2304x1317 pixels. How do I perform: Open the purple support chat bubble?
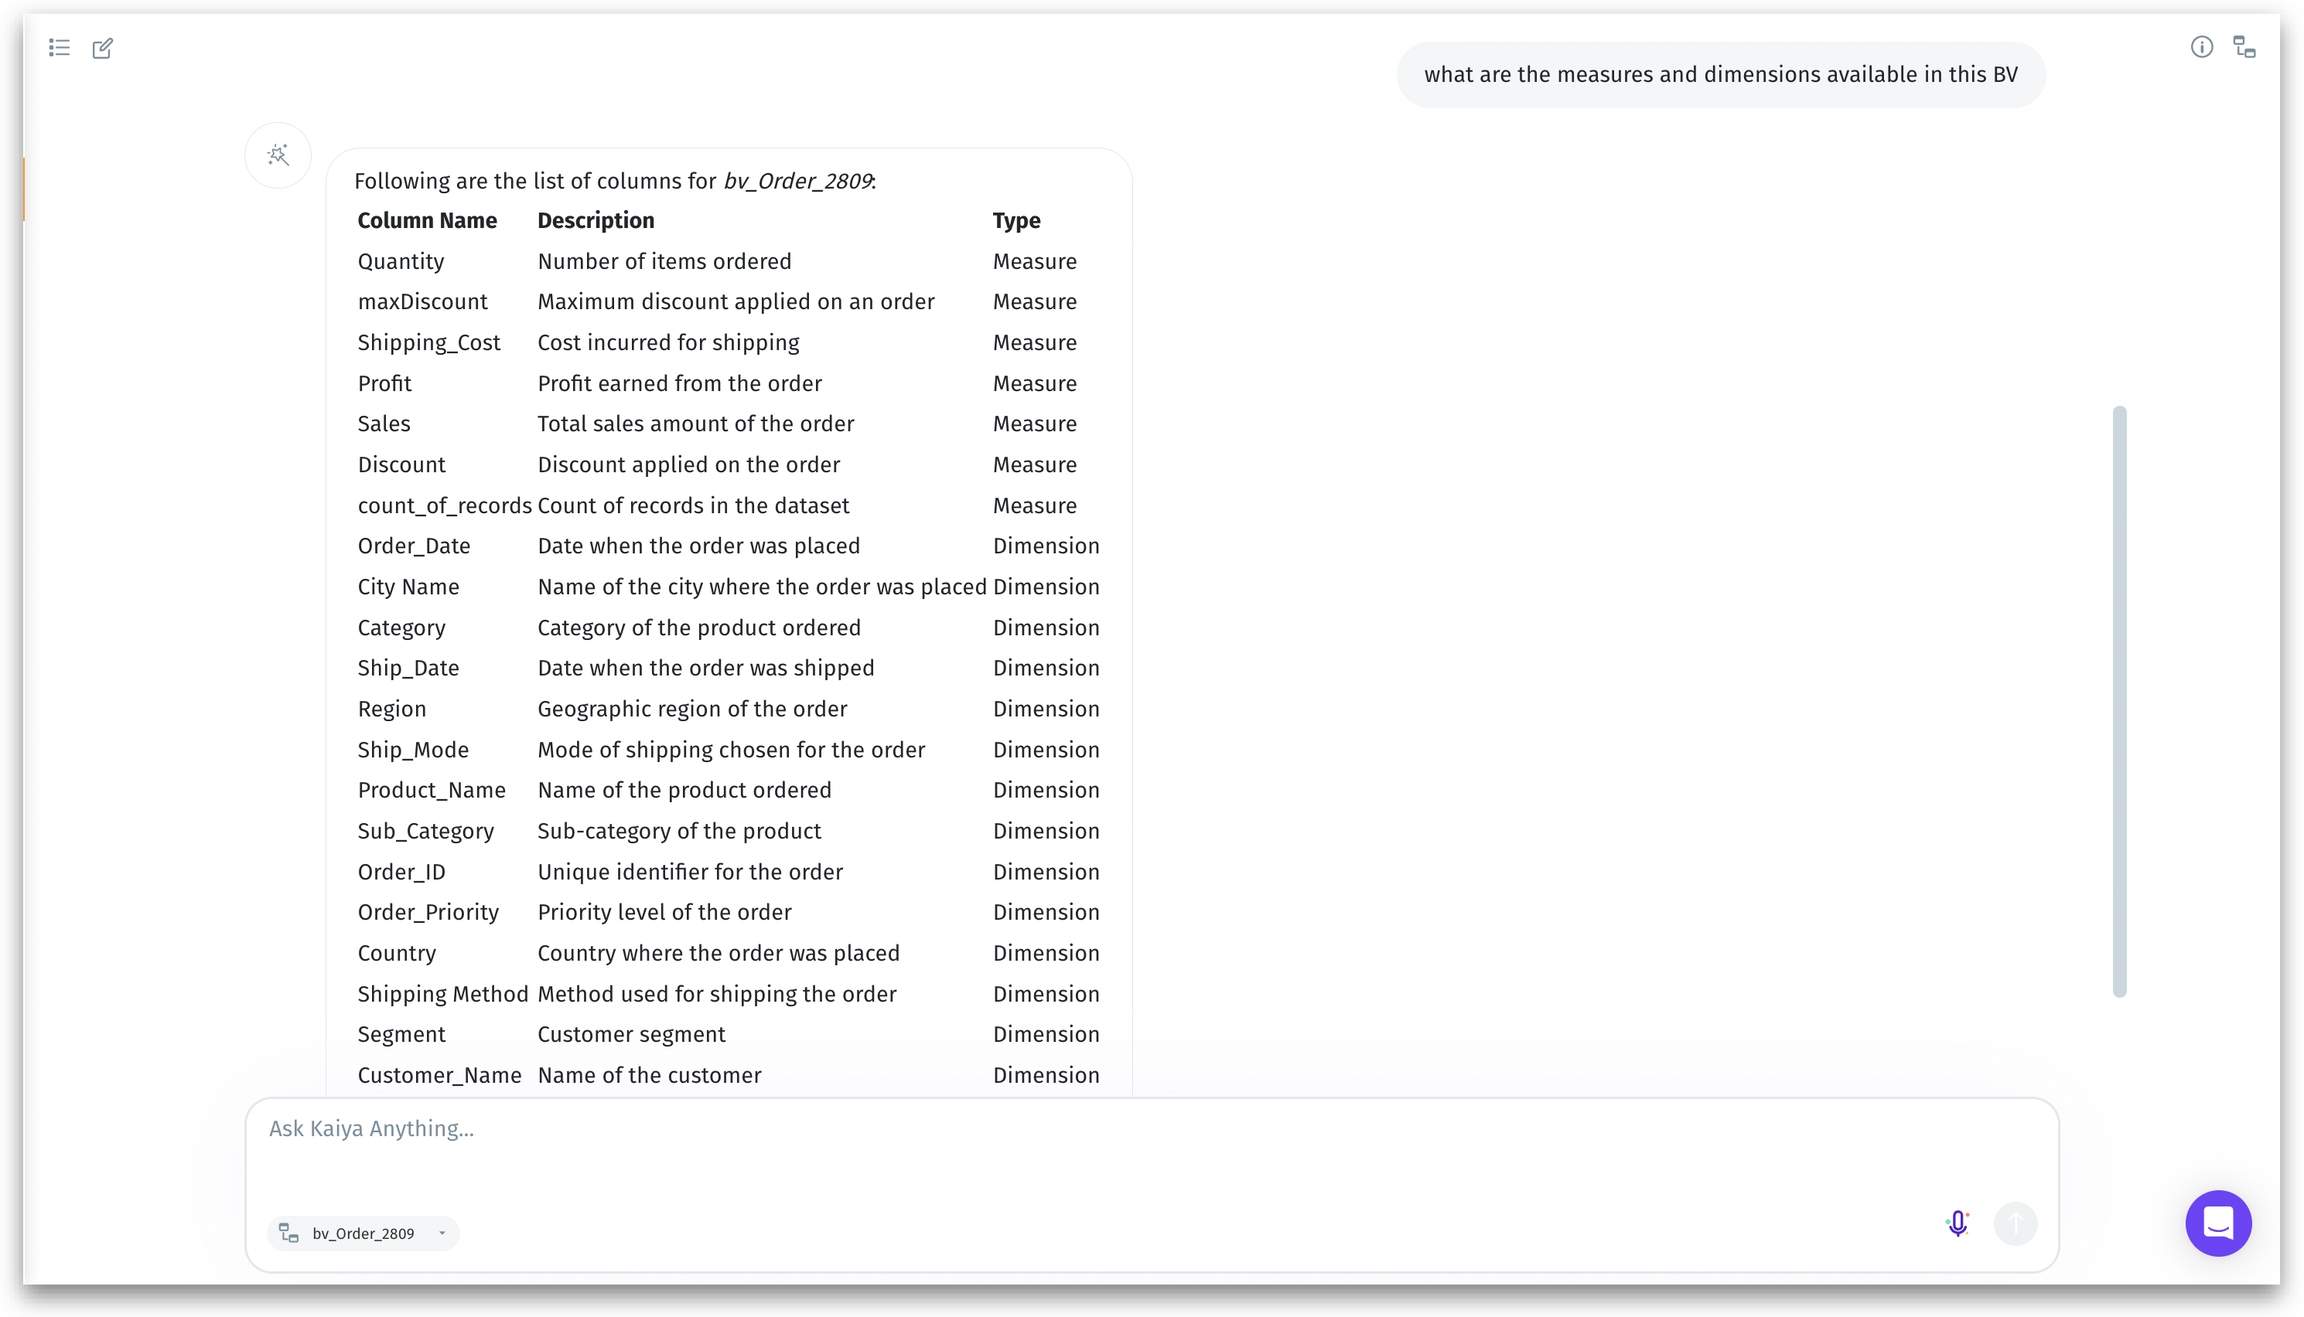(2217, 1222)
